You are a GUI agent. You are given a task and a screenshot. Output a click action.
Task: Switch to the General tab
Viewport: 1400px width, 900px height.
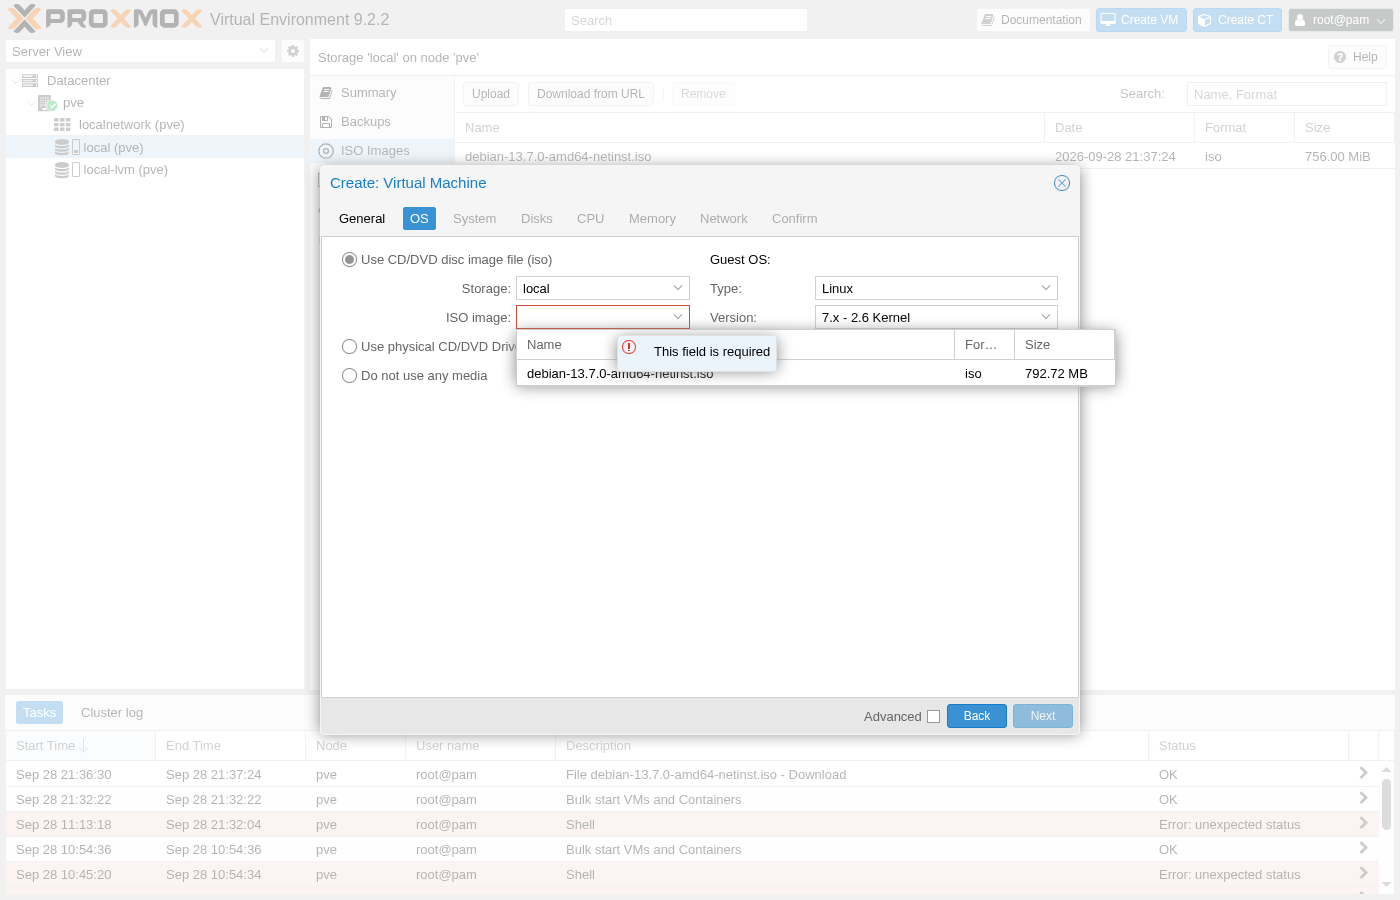(362, 219)
